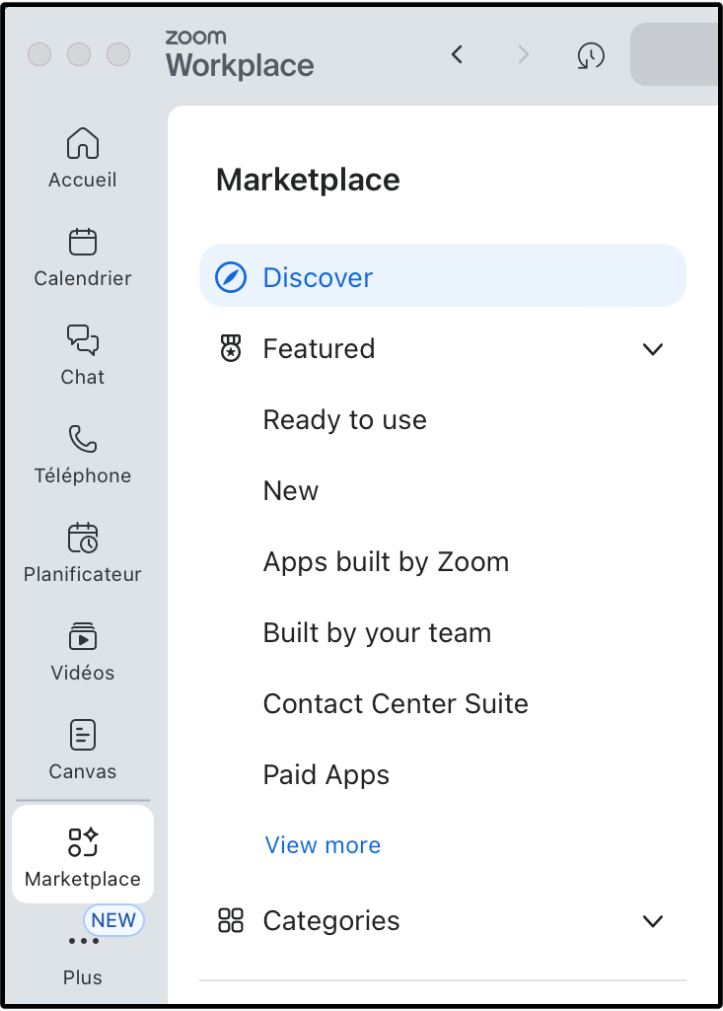This screenshot has height=1011, width=723.
Task: Click the Categories label
Action: pos(332,921)
